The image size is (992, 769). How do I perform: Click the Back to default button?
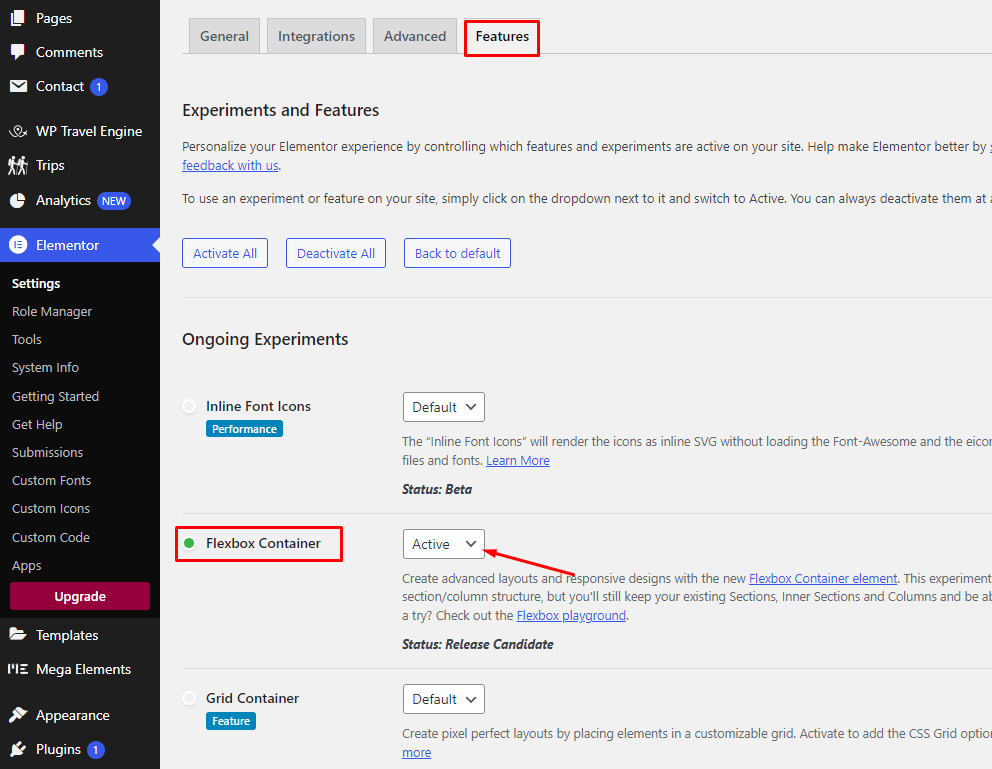(457, 253)
